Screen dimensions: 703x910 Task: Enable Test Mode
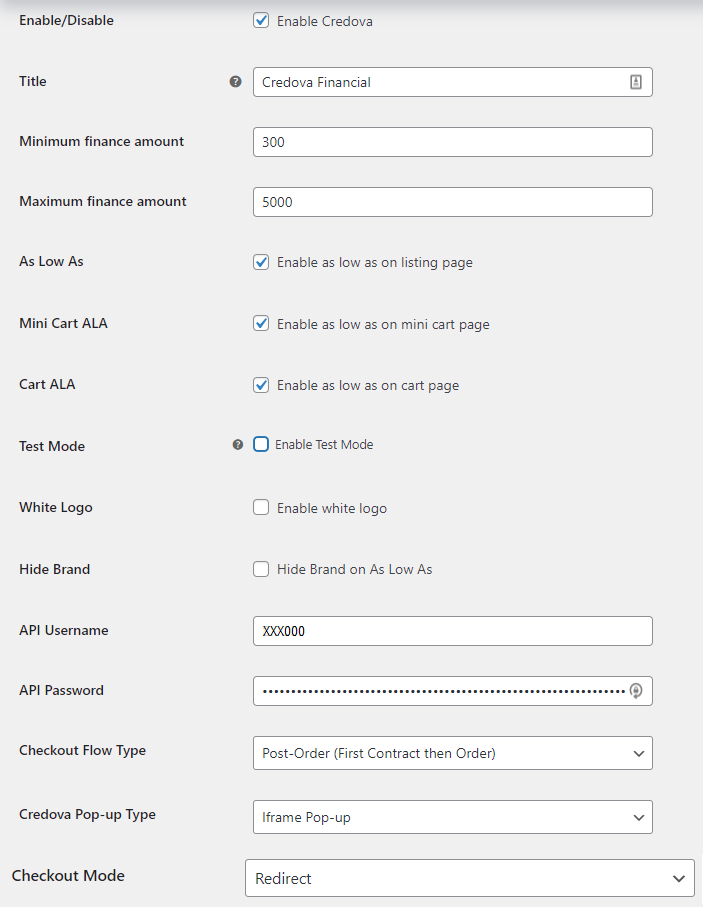[261, 444]
